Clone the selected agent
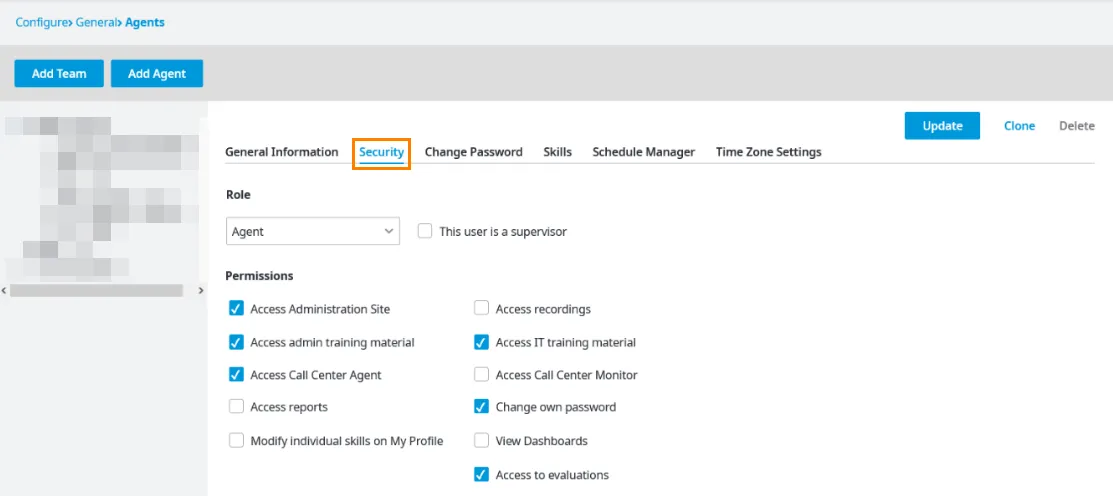This screenshot has height=496, width=1113. 1019,126
